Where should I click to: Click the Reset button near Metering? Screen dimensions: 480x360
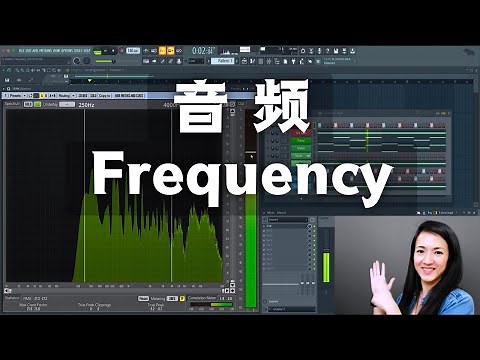point(143,298)
